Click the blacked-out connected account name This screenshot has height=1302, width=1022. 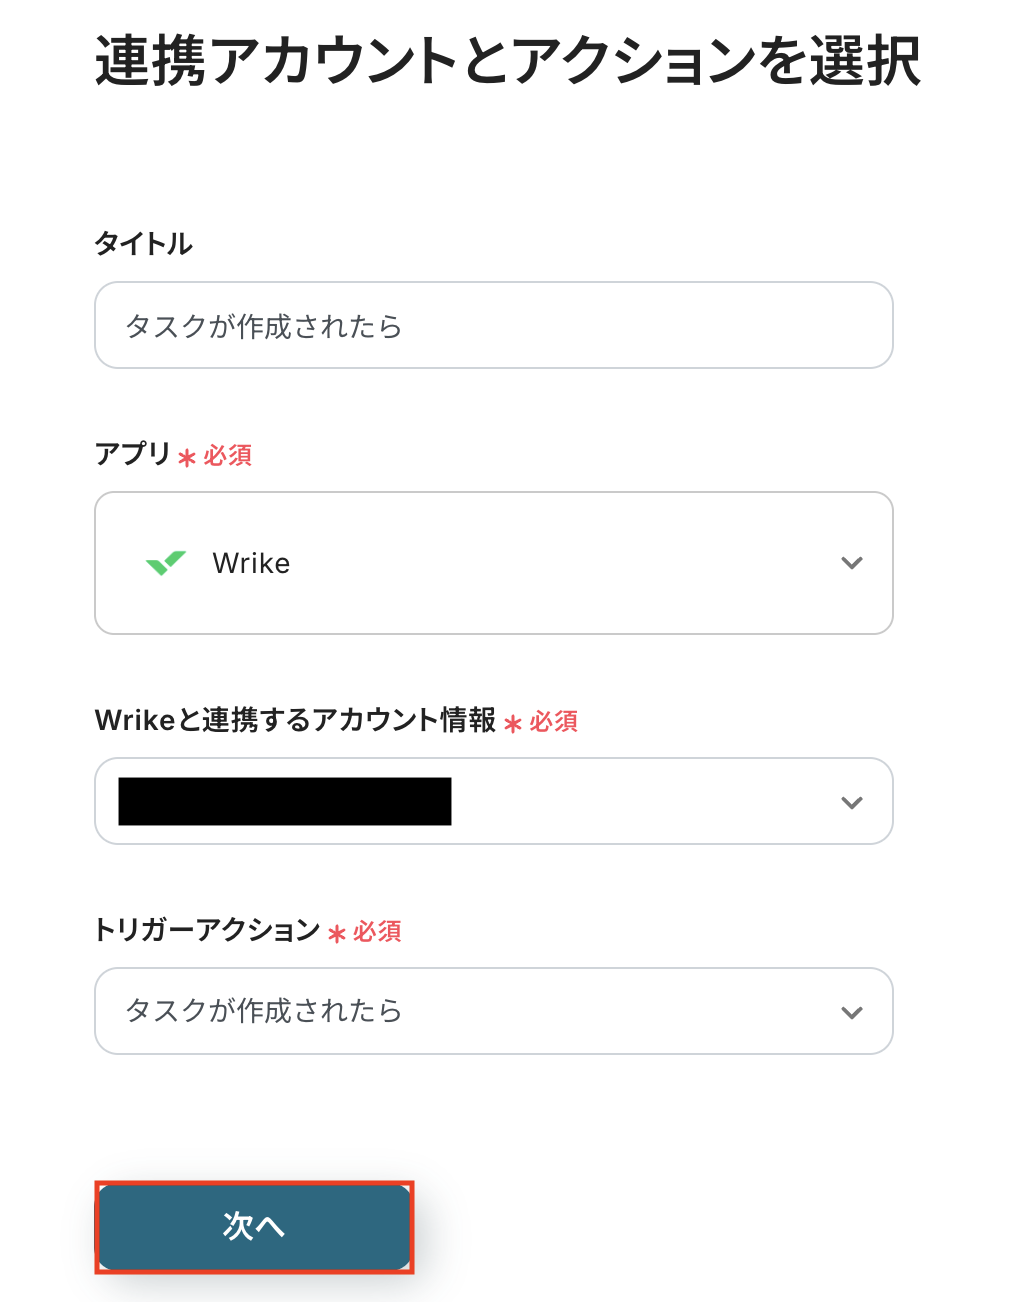tap(285, 802)
